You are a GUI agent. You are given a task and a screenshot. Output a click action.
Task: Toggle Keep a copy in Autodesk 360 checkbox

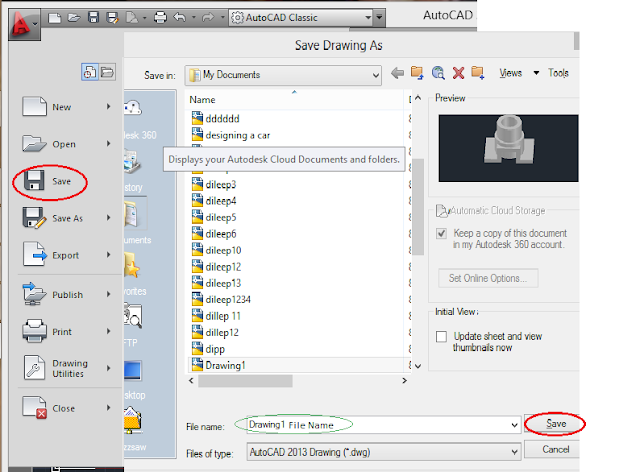pos(441,234)
